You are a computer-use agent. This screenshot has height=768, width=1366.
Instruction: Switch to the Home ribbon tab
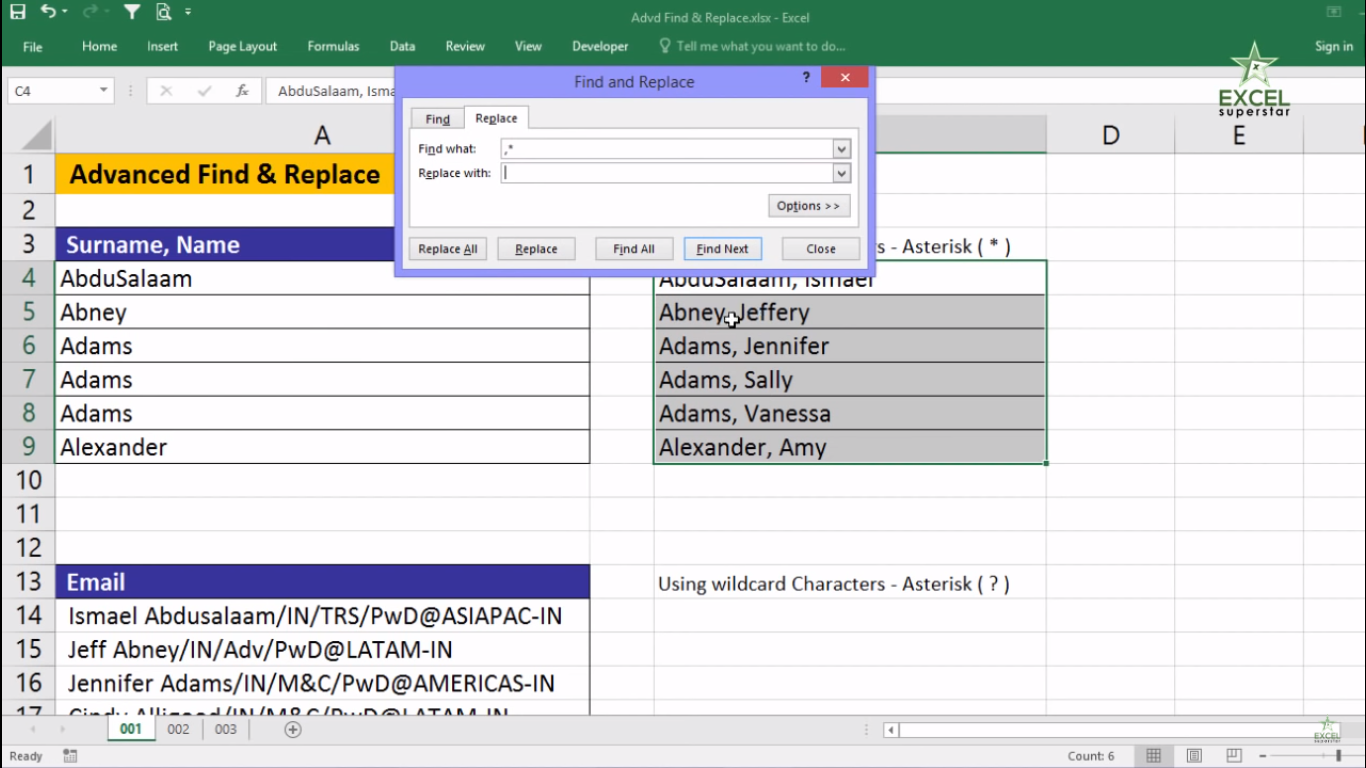coord(99,46)
